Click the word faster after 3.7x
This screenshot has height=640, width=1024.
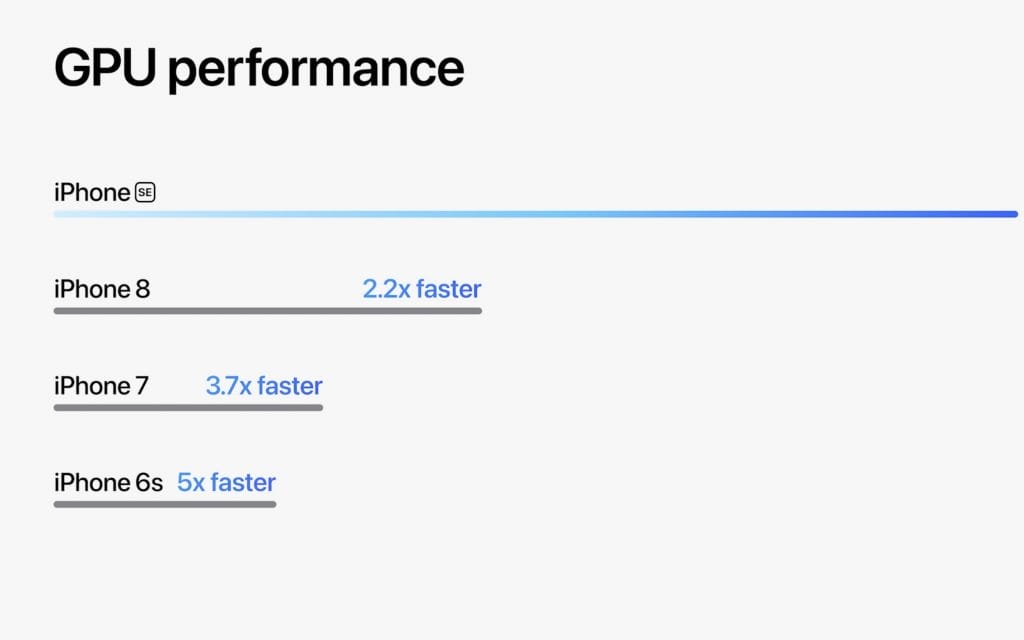(x=290, y=386)
